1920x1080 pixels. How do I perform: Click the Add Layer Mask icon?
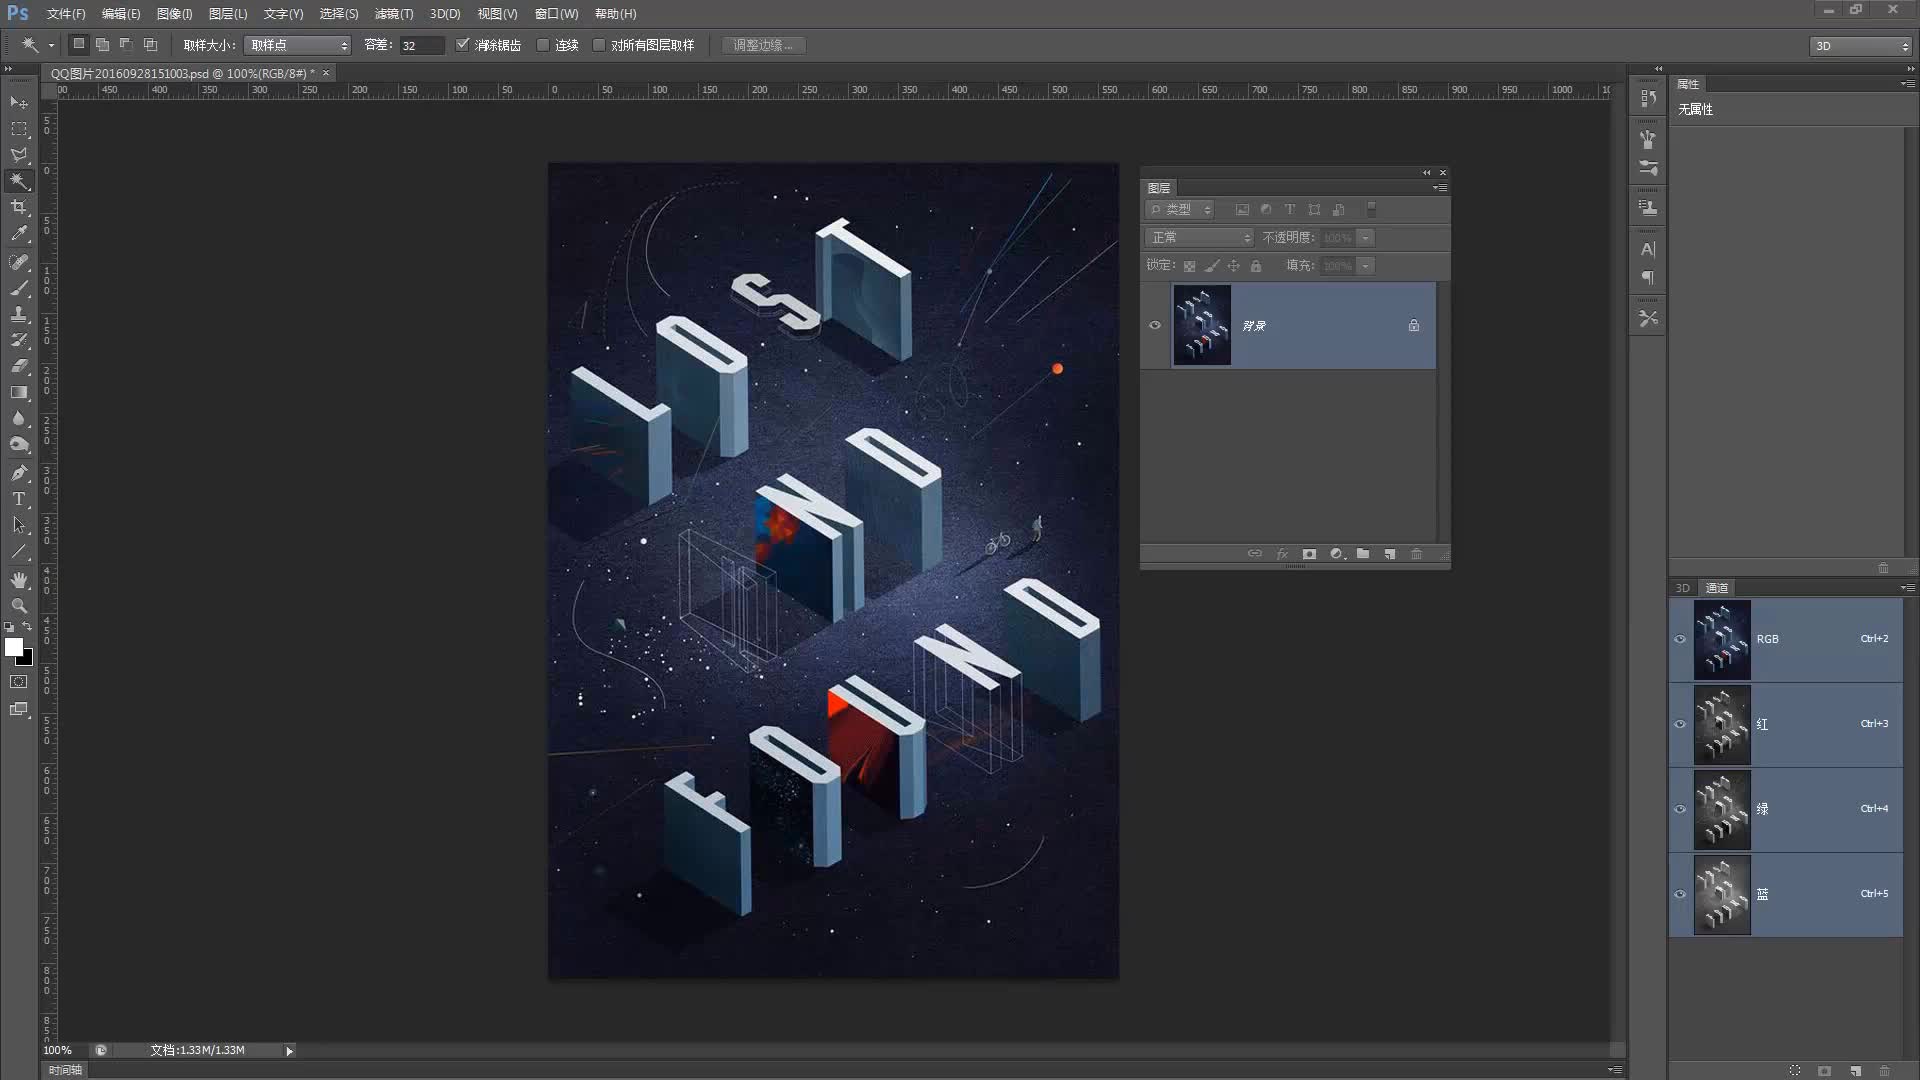(1308, 554)
